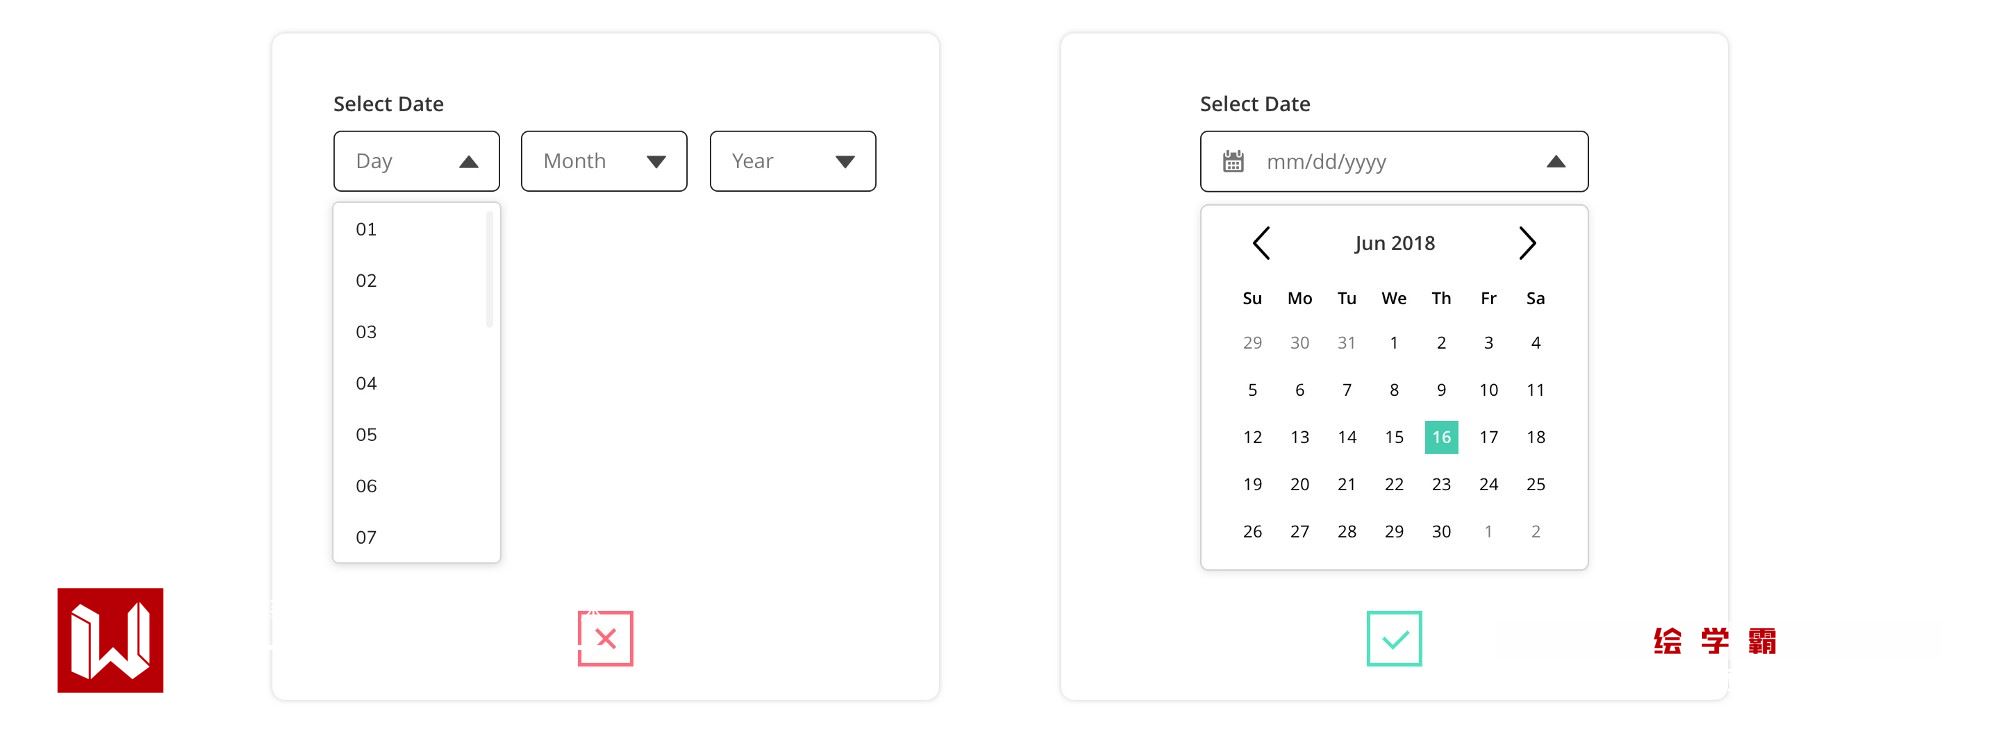Open the Month dropdown
This screenshot has width=2000, height=733.
coord(604,161)
